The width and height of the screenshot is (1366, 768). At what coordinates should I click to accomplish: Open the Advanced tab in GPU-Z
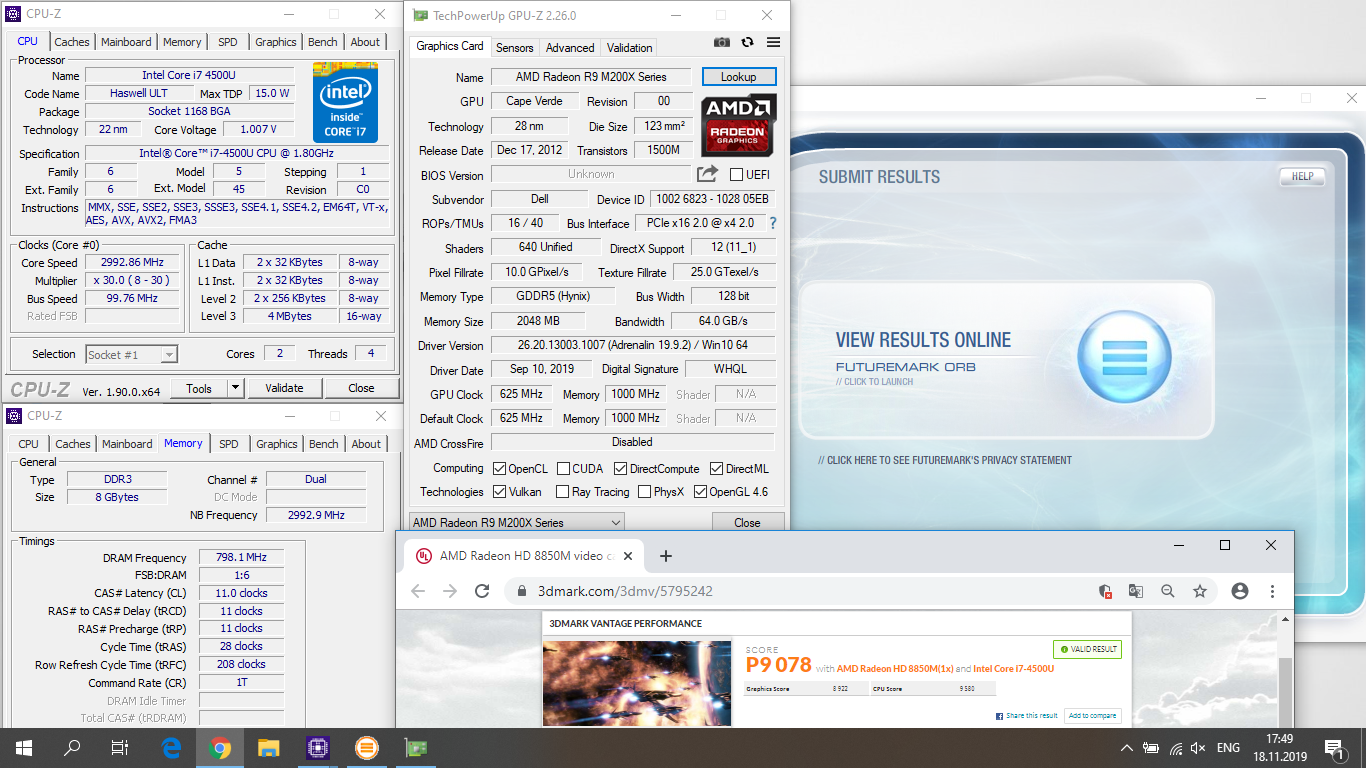(570, 47)
